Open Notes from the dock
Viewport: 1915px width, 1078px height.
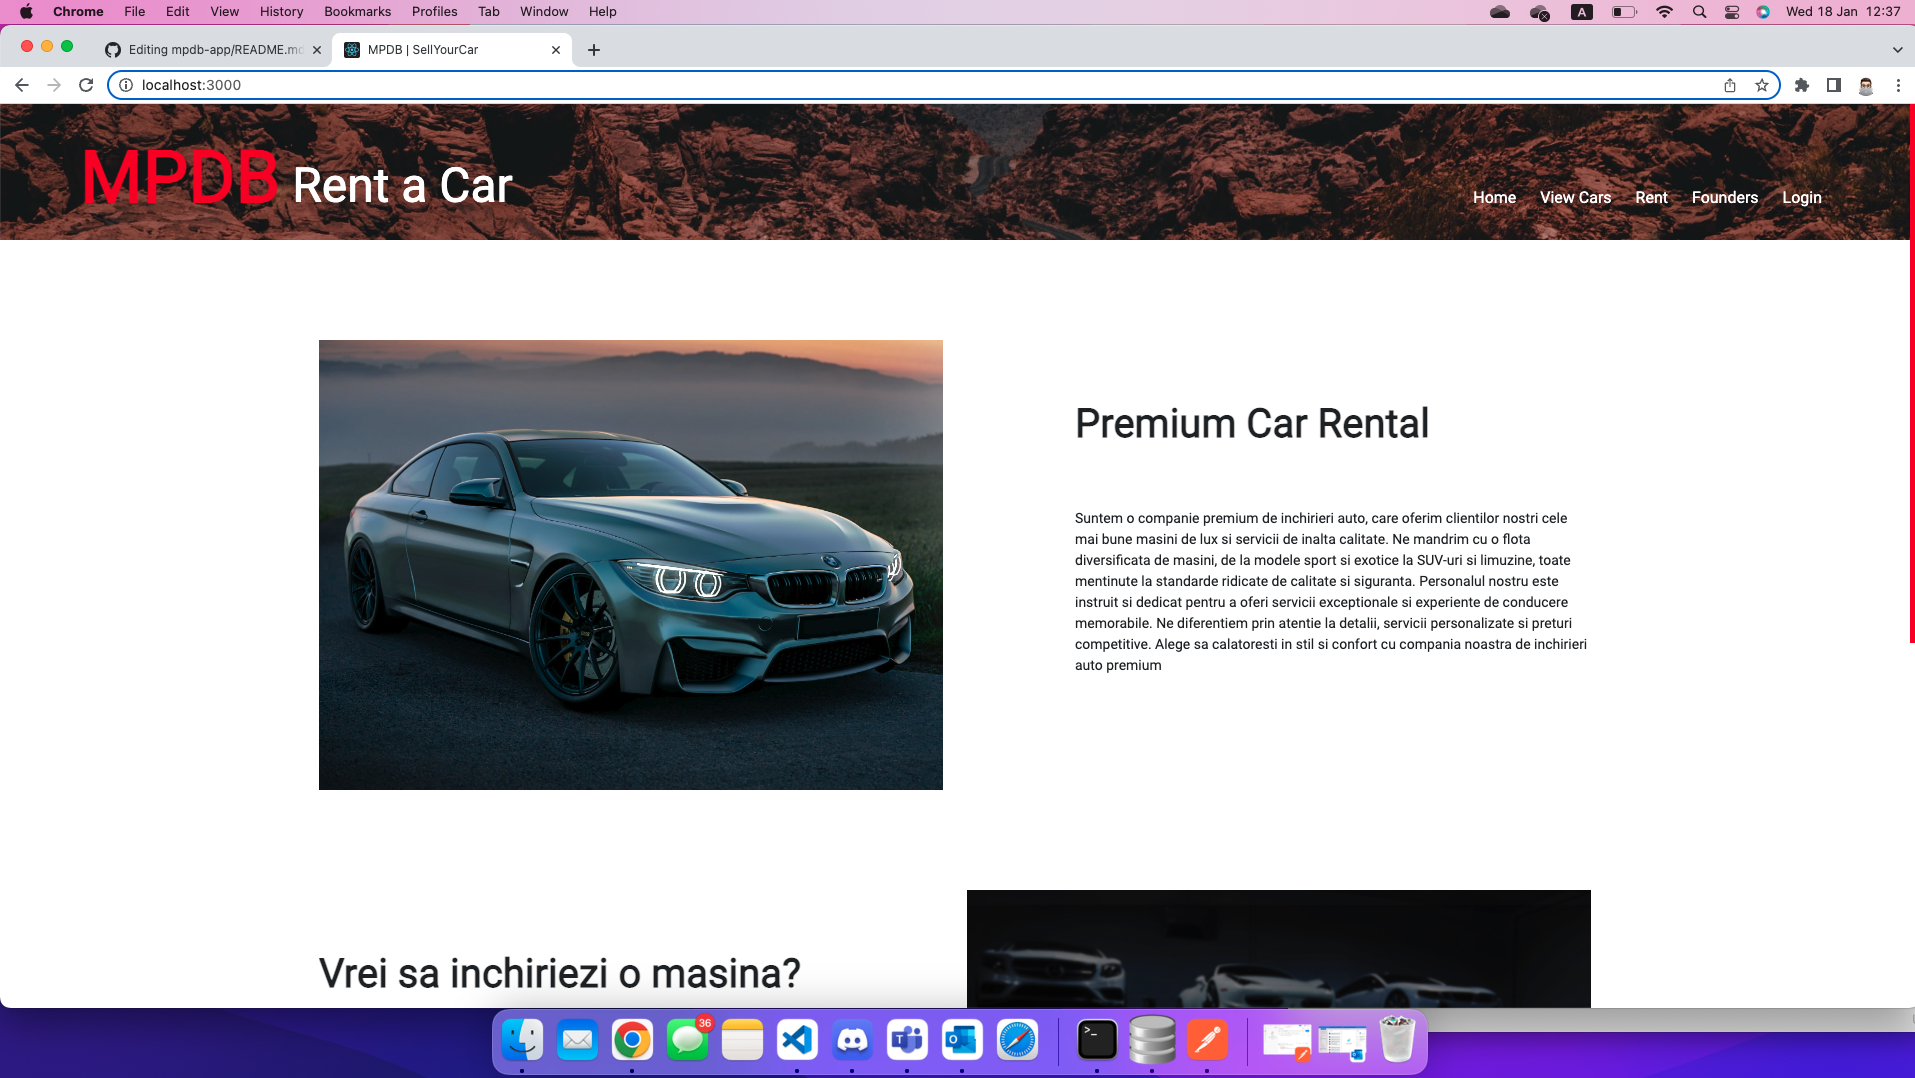(742, 1041)
